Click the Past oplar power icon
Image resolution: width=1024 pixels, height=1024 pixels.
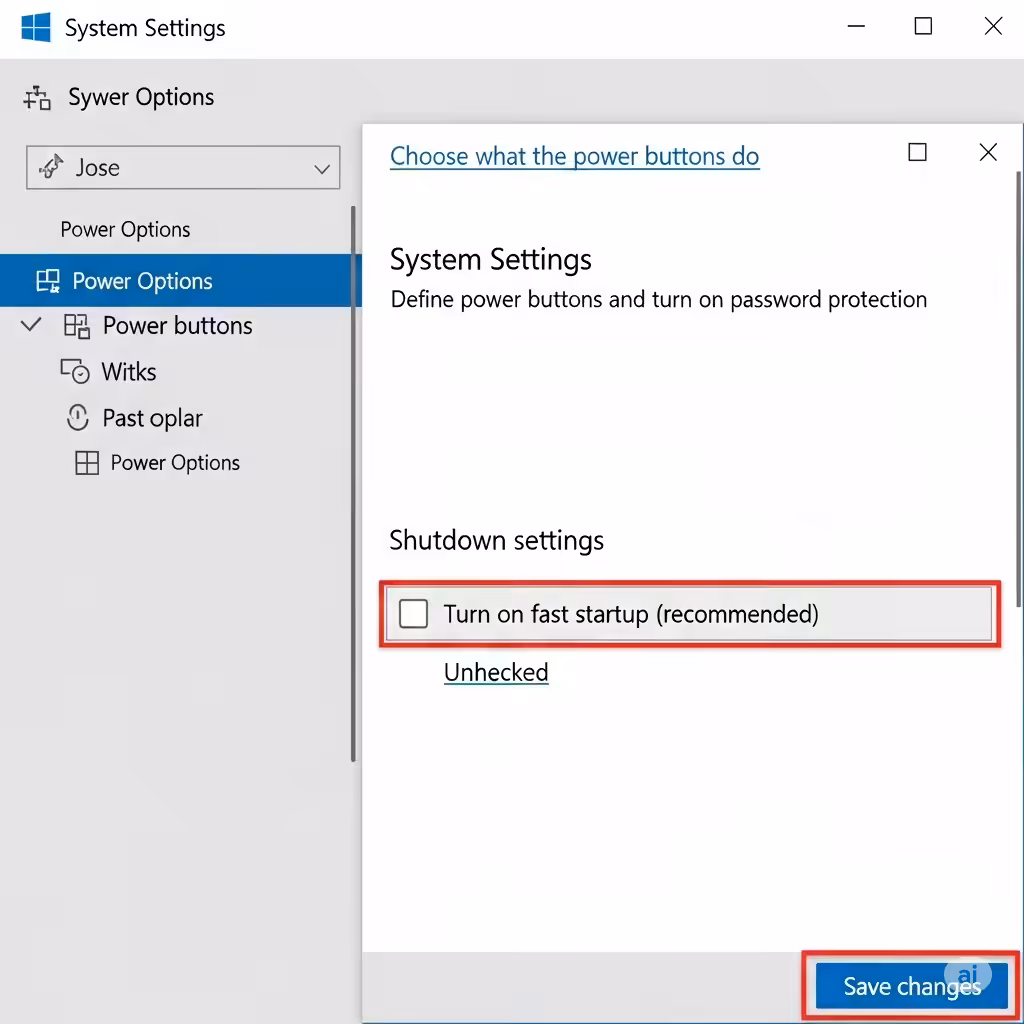(78, 417)
